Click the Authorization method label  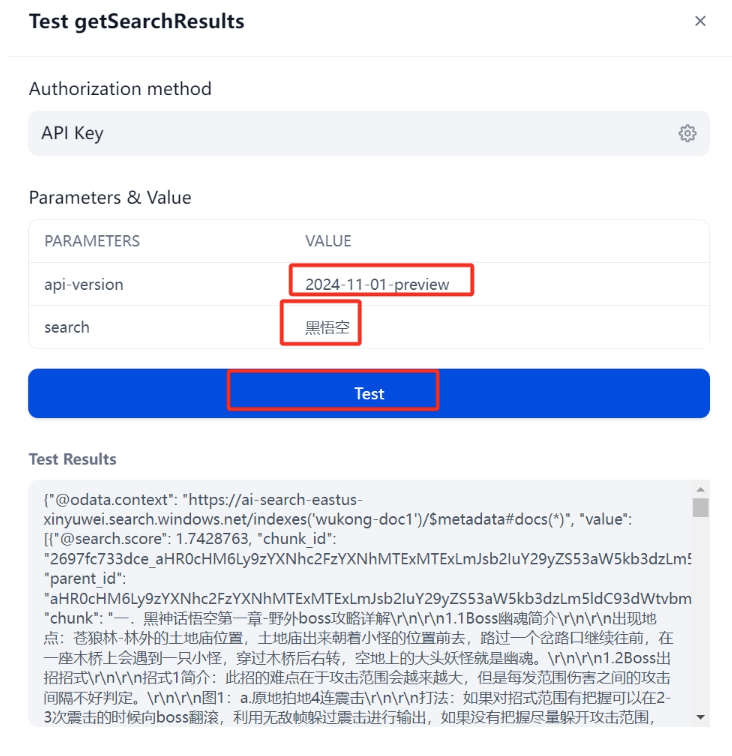(x=120, y=89)
